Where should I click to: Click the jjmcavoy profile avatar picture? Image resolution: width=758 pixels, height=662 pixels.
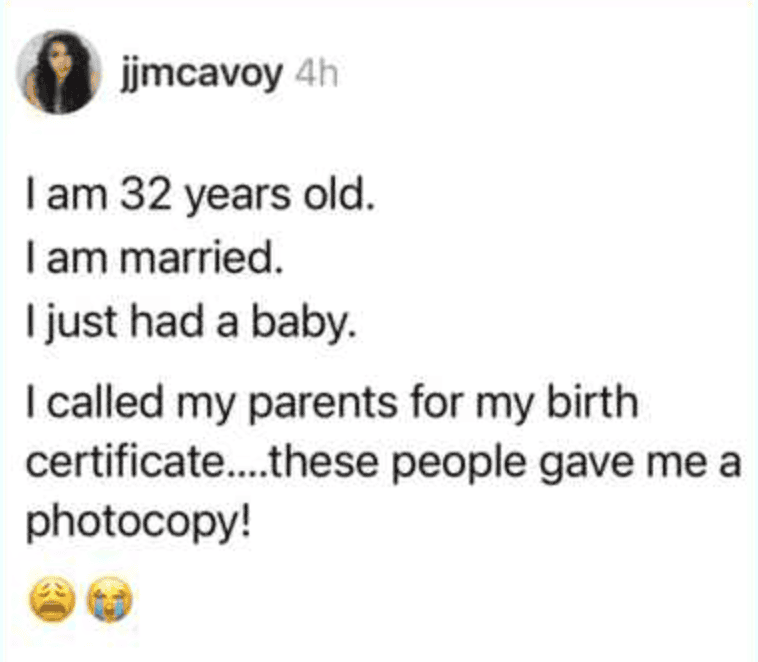click(x=60, y=74)
